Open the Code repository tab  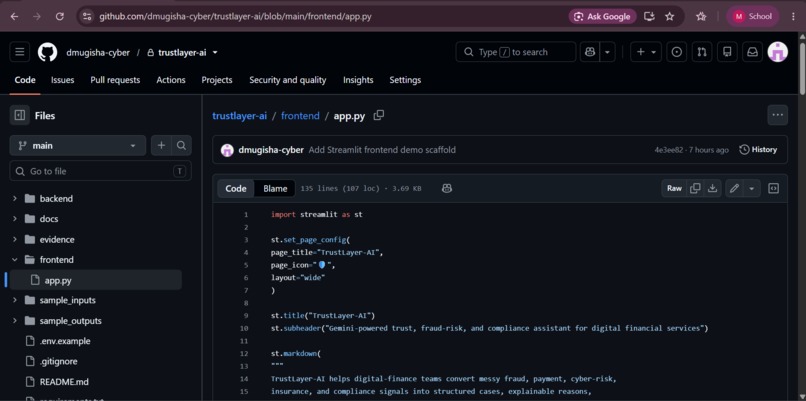25,80
